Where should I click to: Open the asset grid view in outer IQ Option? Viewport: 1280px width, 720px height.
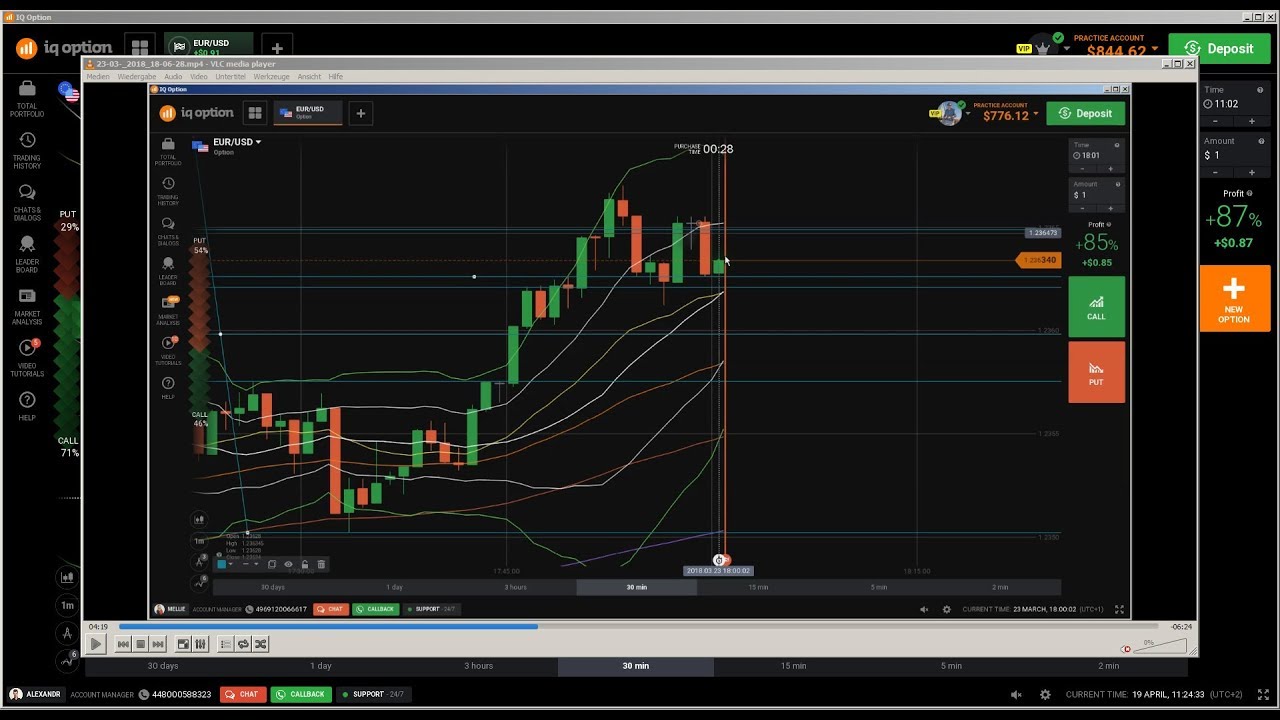[x=139, y=47]
